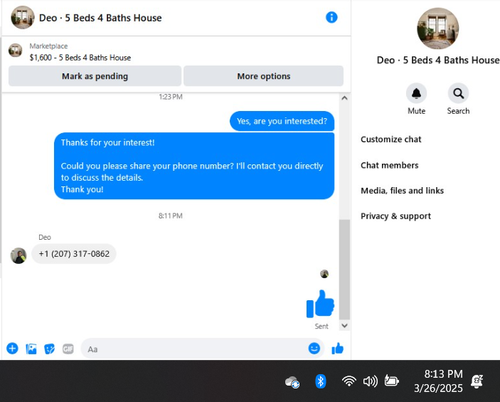Open the GIF picker icon
This screenshot has height=402, width=500.
click(68, 349)
